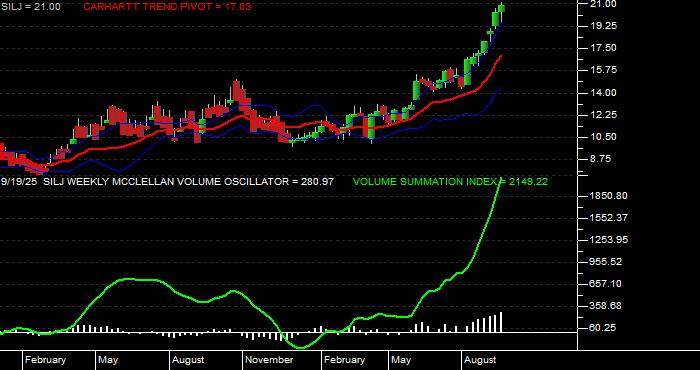The image size is (700, 370).
Task: Click the 1253.95 summation axis value
Action: [x=609, y=240]
